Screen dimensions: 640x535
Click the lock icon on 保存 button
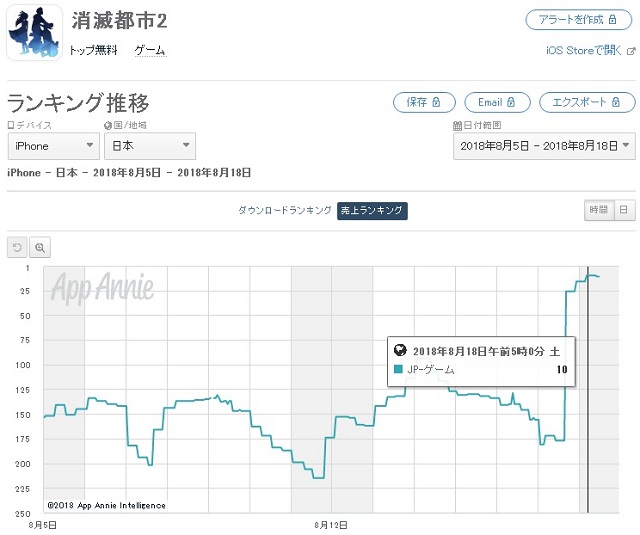pos(436,102)
